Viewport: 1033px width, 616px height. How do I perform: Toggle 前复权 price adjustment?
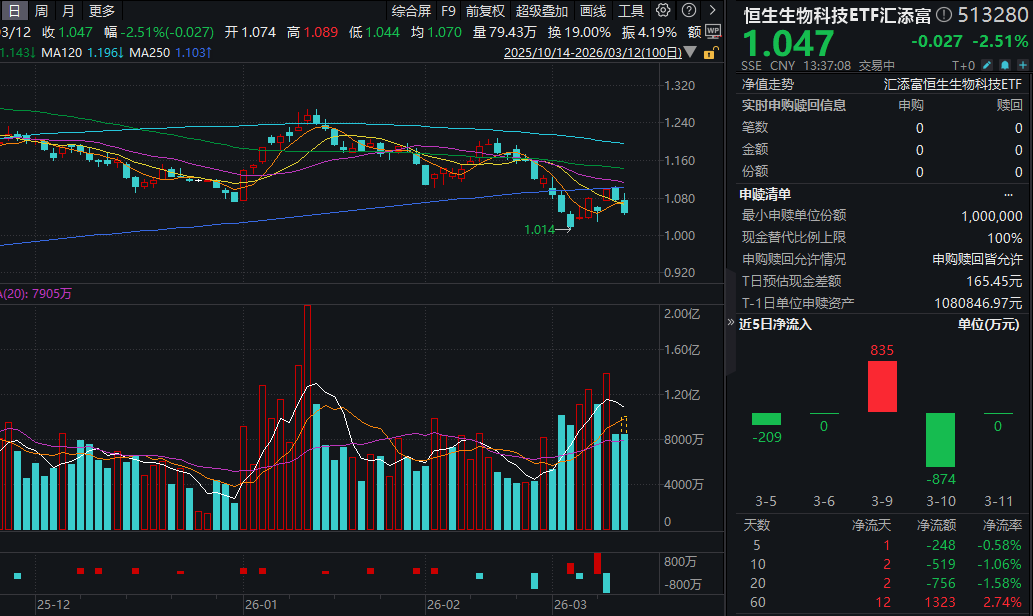(x=486, y=12)
